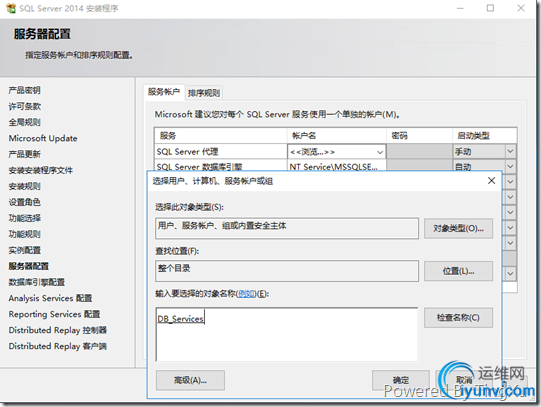Close the SQL Server 2014 setup window
This screenshot has height=407, width=541.
click(x=521, y=8)
